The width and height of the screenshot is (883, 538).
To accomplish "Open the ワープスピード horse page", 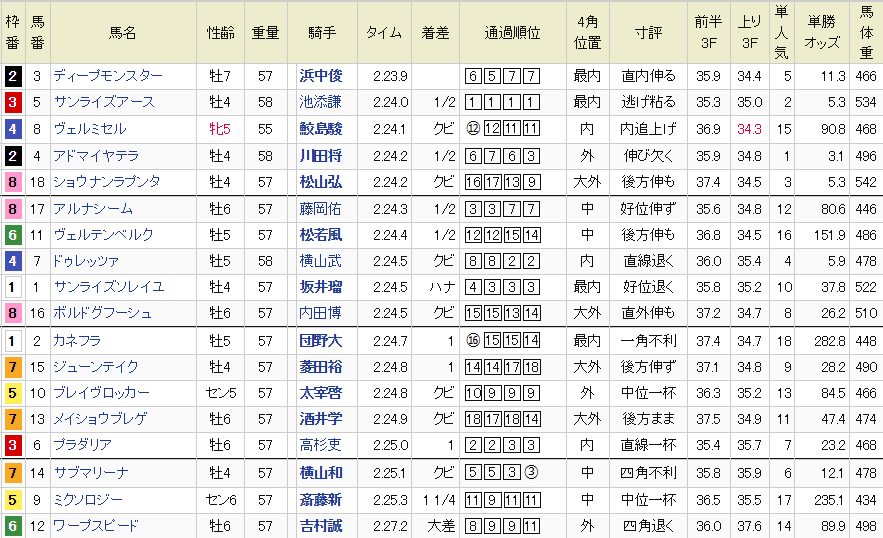I will tap(96, 526).
